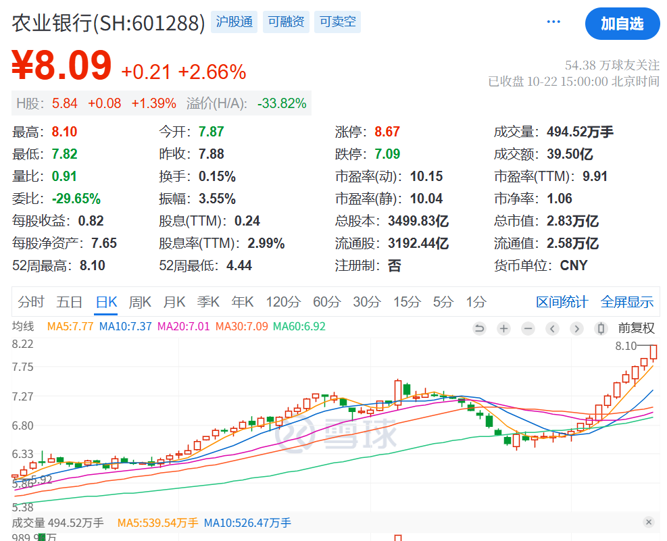Reset the chart view with the undo arrow
667x541 pixels.
[x=480, y=328]
